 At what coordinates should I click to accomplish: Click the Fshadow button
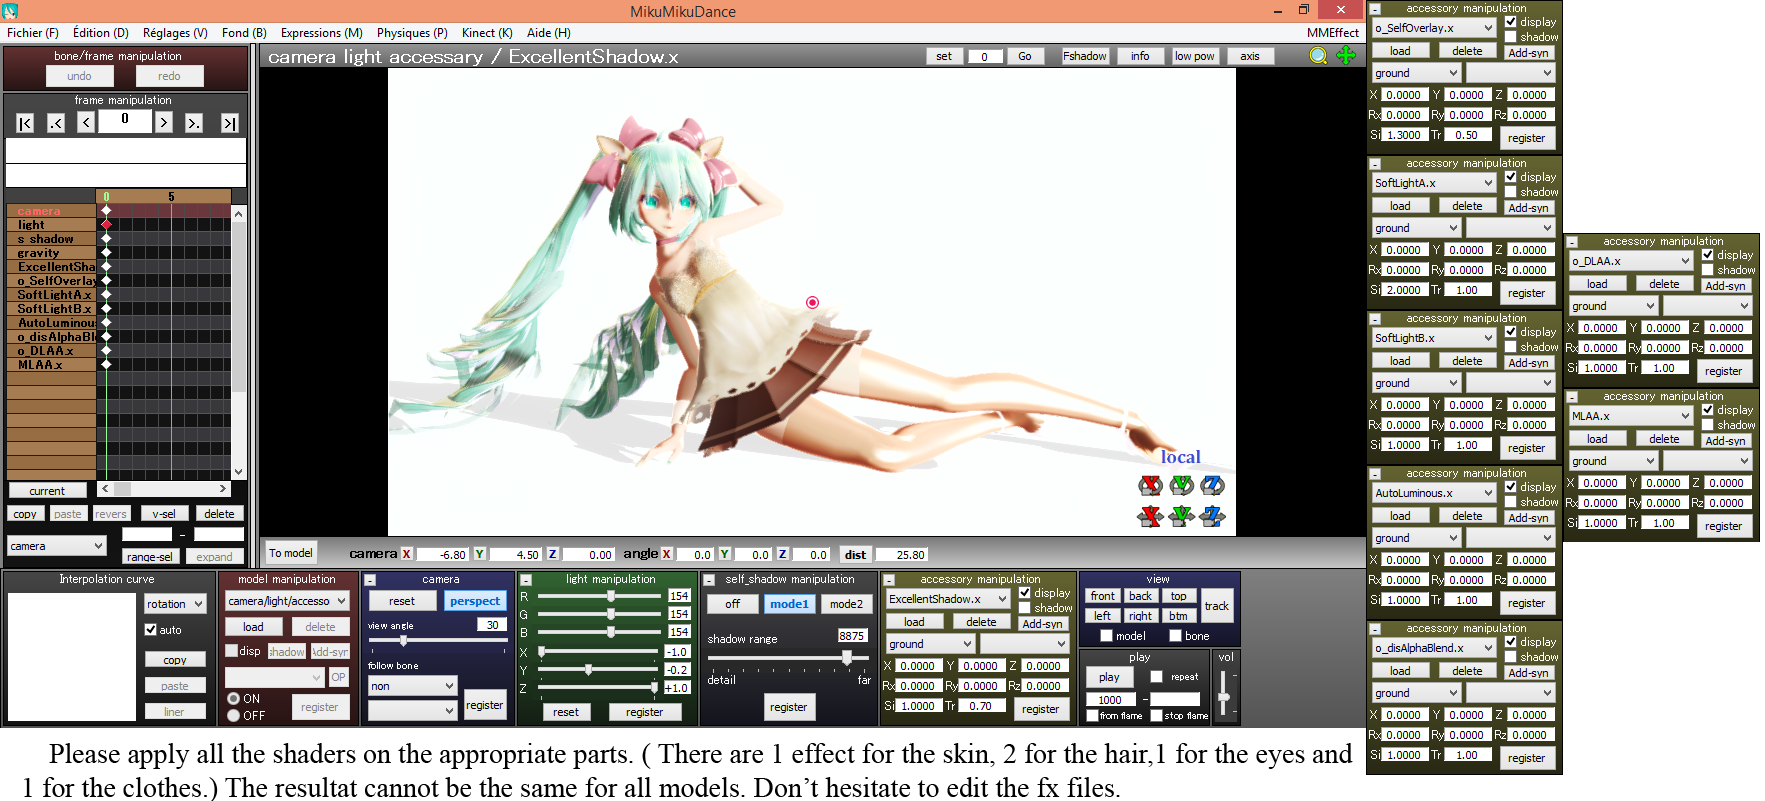point(1085,56)
